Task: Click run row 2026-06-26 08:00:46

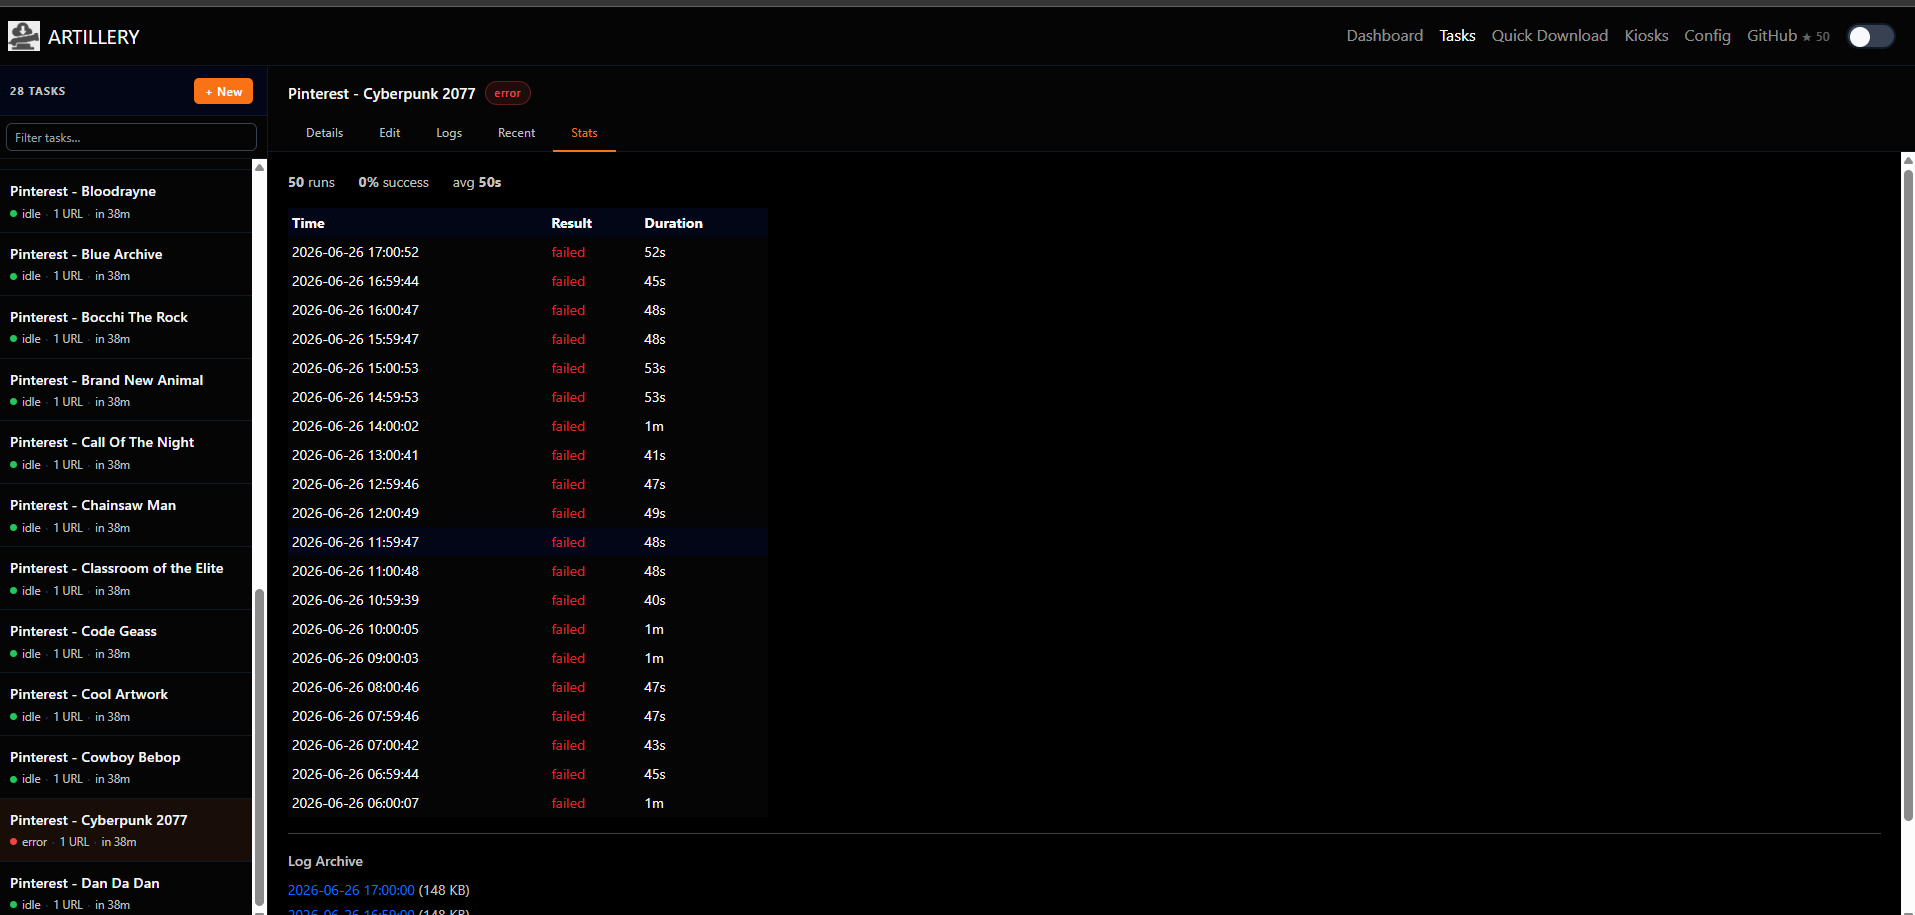Action: tap(528, 687)
